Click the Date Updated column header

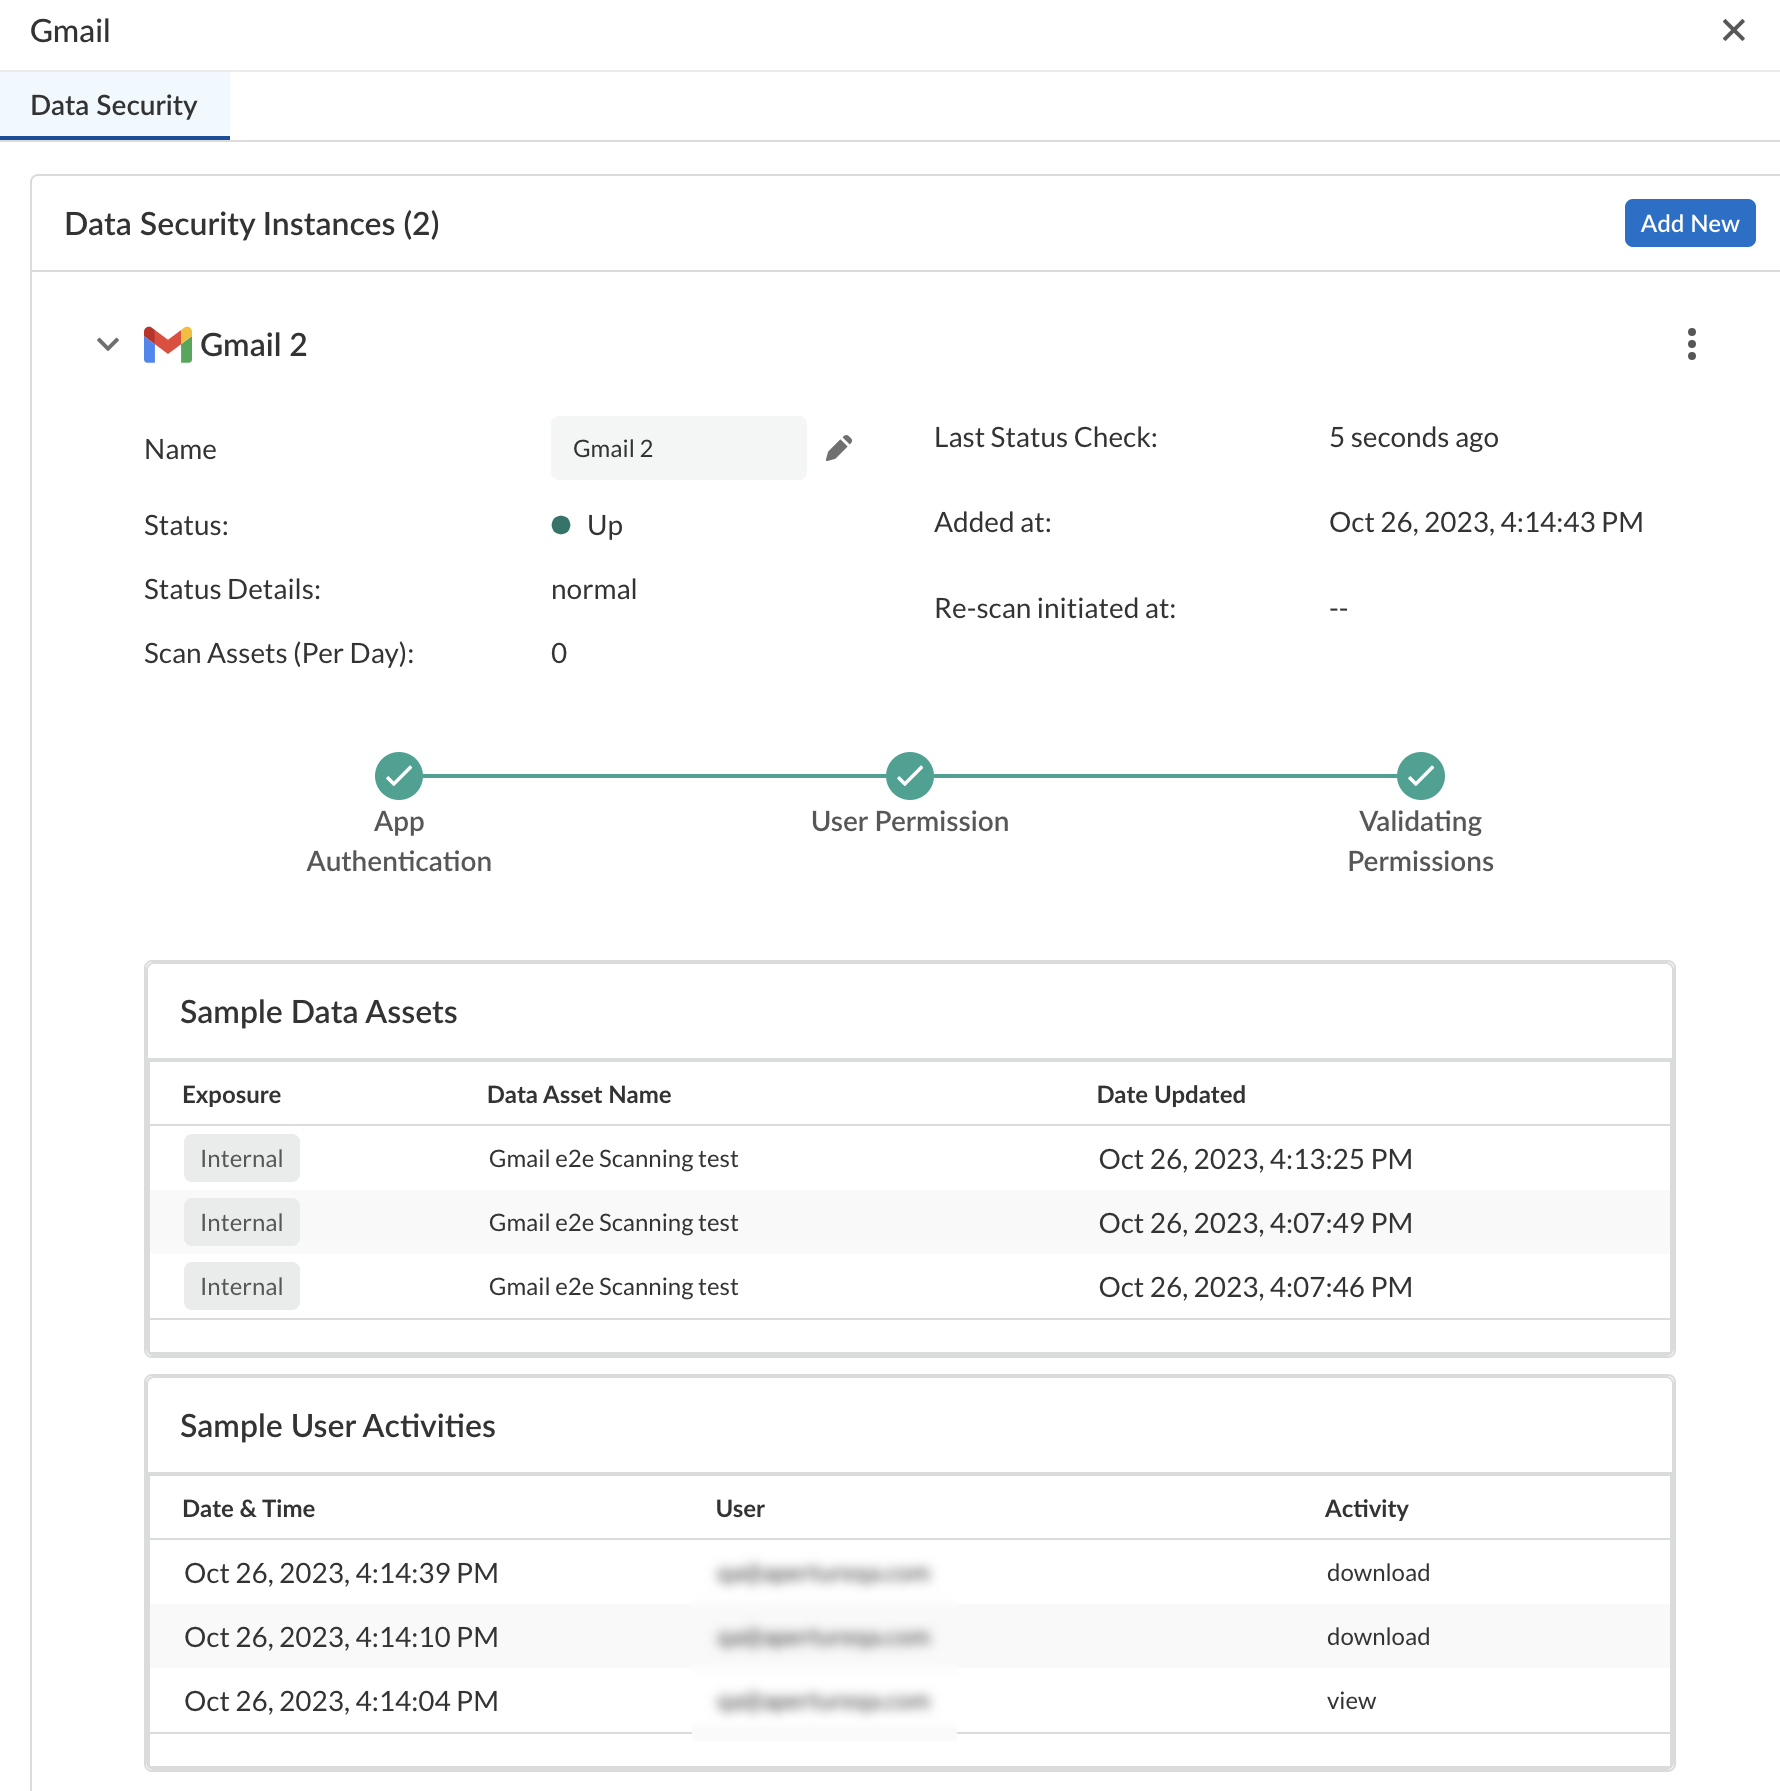pos(1170,1094)
